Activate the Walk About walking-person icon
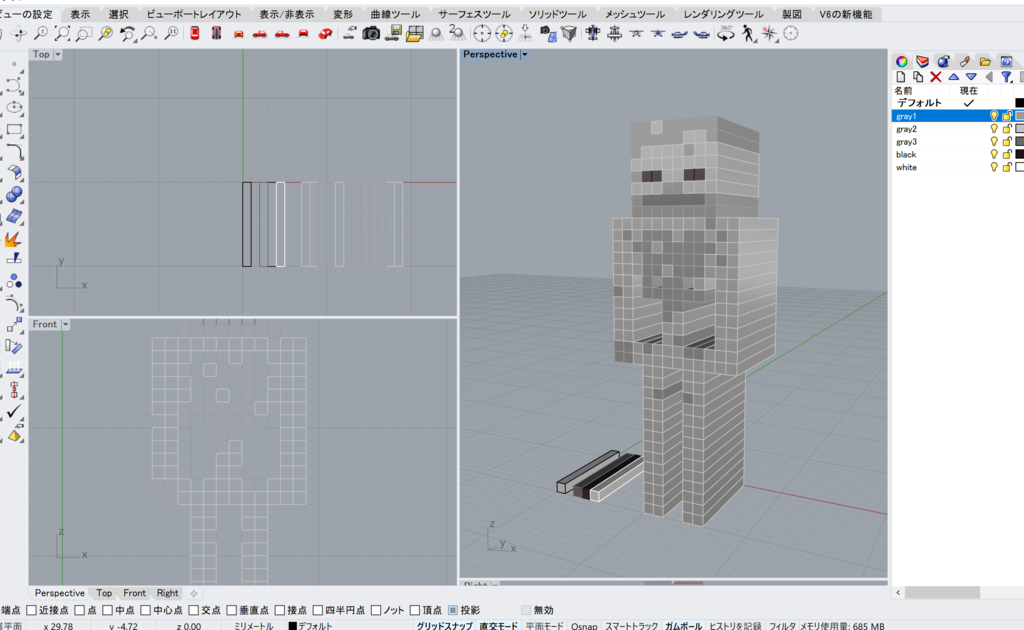This screenshot has height=630, width=1024. pyautogui.click(x=748, y=34)
